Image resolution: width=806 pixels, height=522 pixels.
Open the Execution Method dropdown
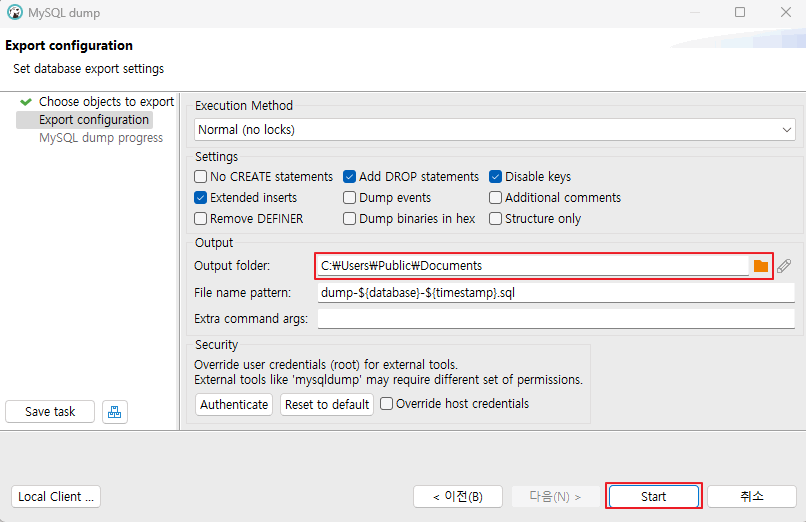pos(494,129)
